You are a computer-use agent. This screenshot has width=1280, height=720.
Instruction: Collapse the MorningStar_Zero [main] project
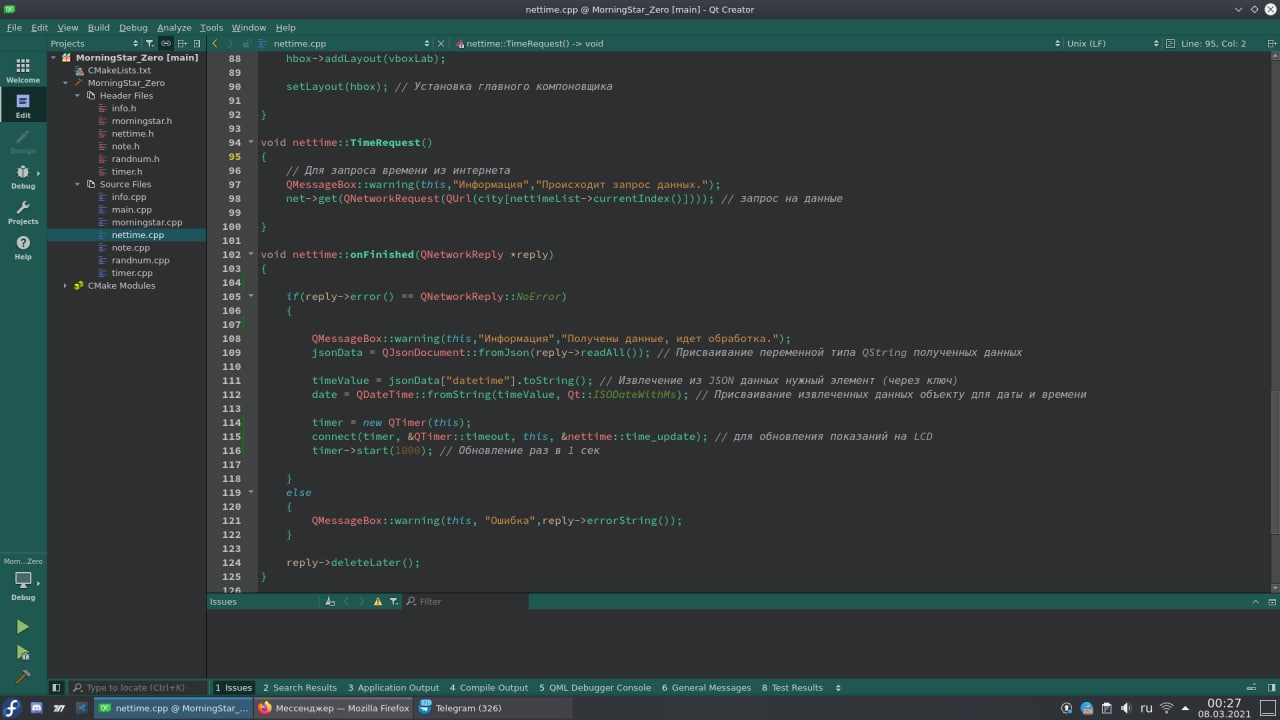[x=54, y=58]
